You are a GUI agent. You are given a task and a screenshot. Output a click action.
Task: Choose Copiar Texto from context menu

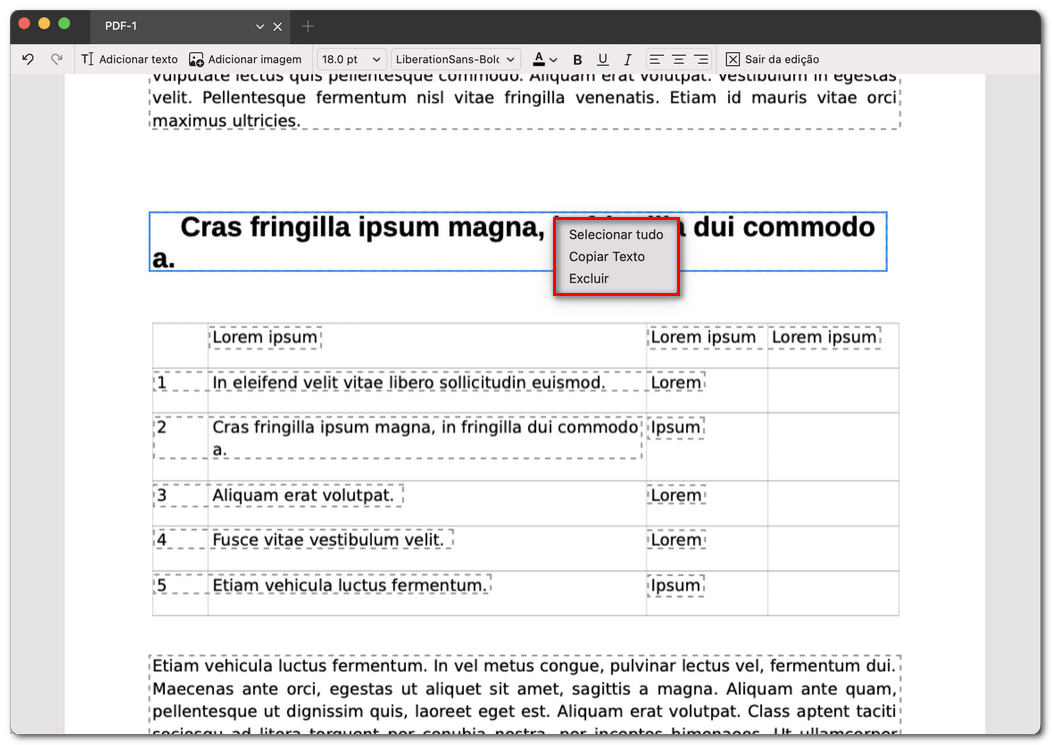click(607, 257)
